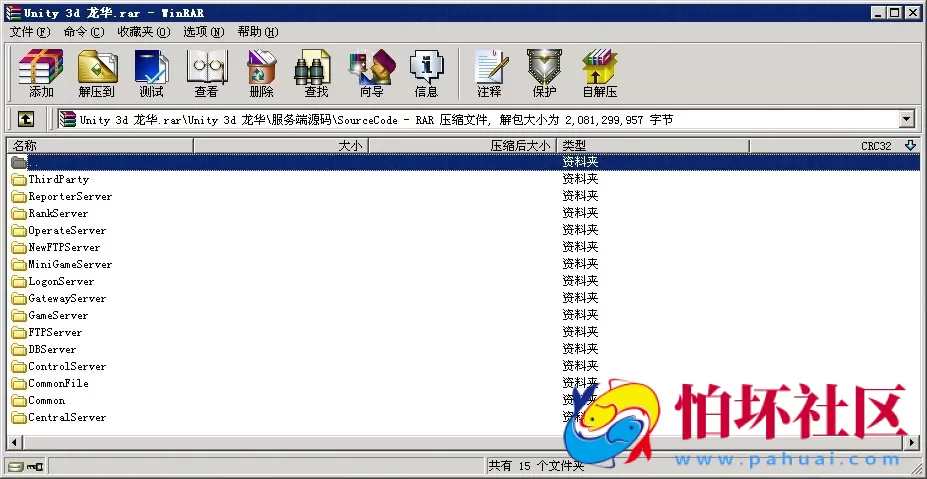
Task: Click horizontal scrollbar right arrow
Action: click(913, 442)
